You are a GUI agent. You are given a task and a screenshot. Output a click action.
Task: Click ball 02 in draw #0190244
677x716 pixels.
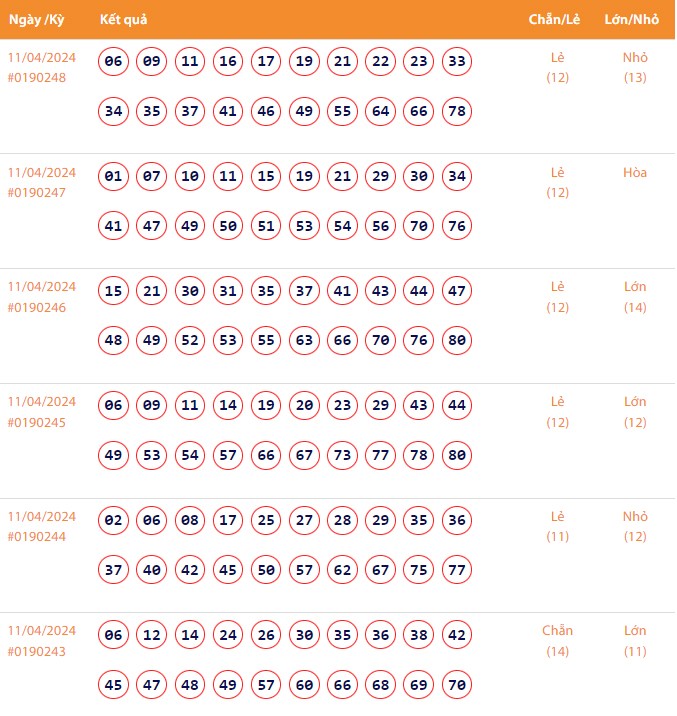point(113,521)
